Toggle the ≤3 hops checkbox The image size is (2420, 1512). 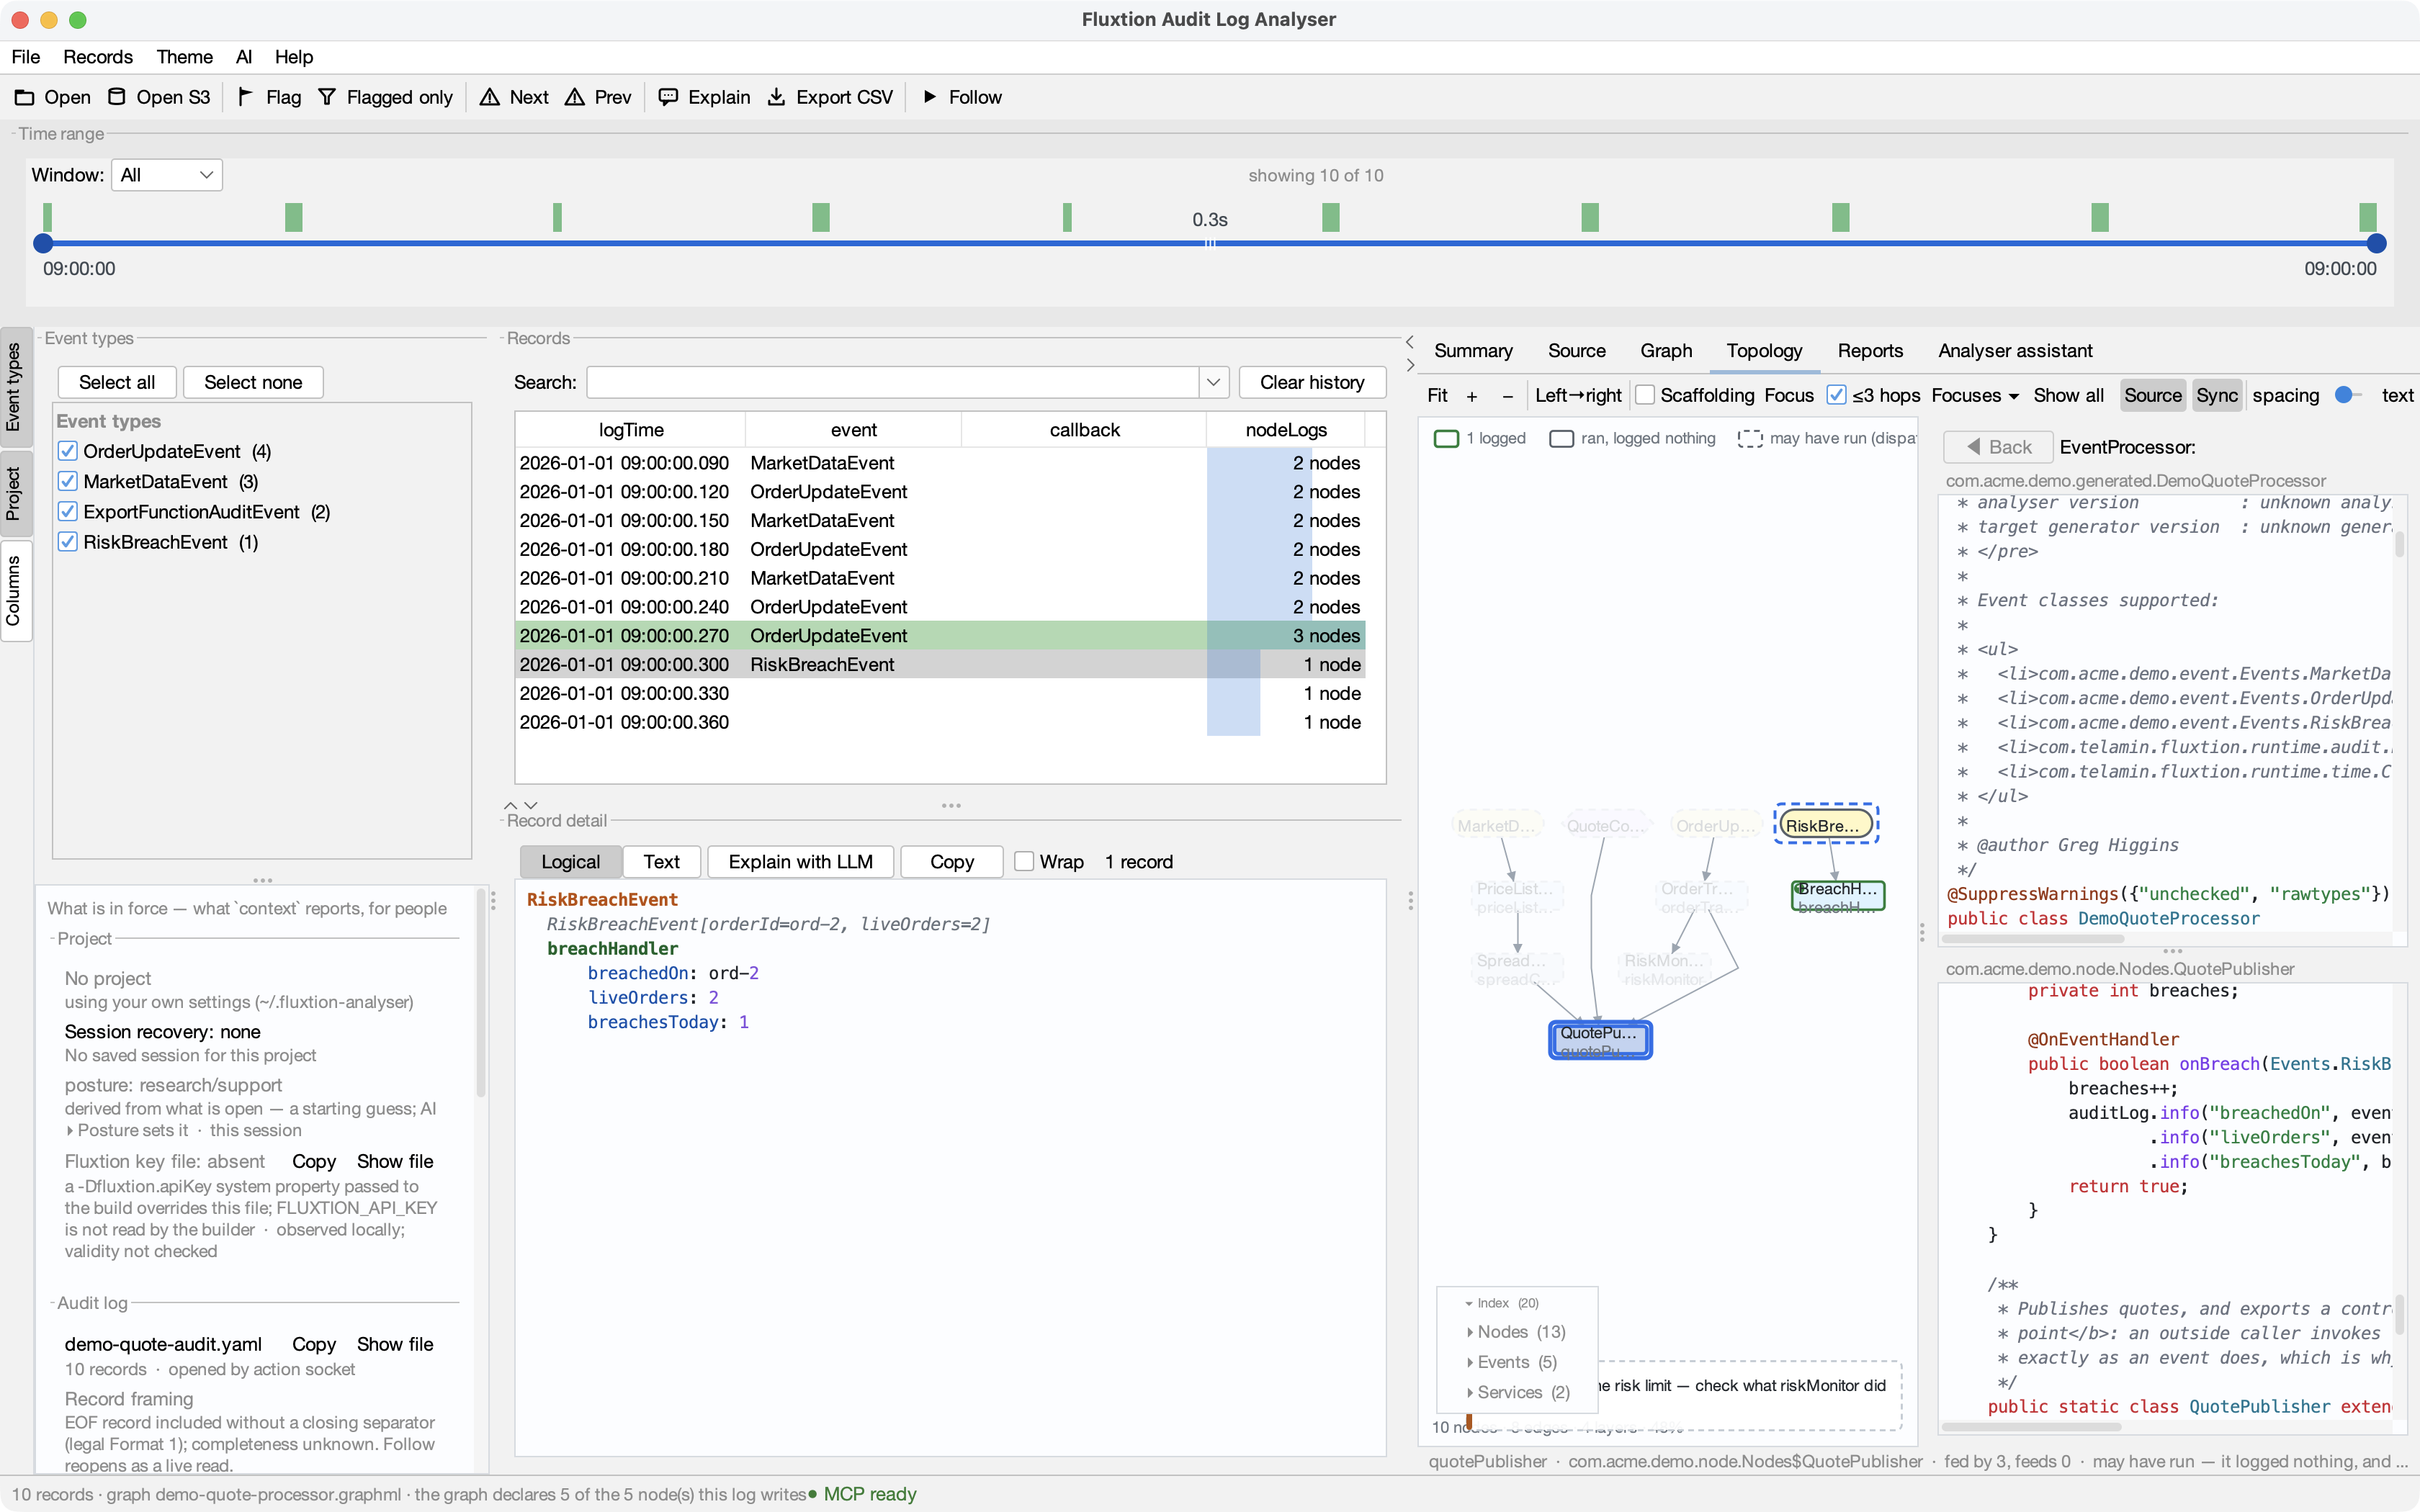click(1836, 395)
